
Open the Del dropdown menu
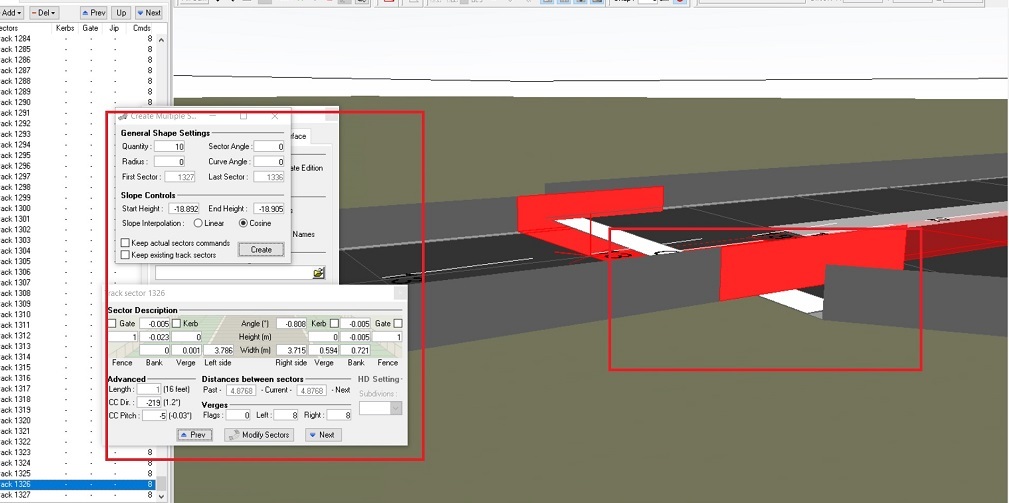(x=44, y=13)
